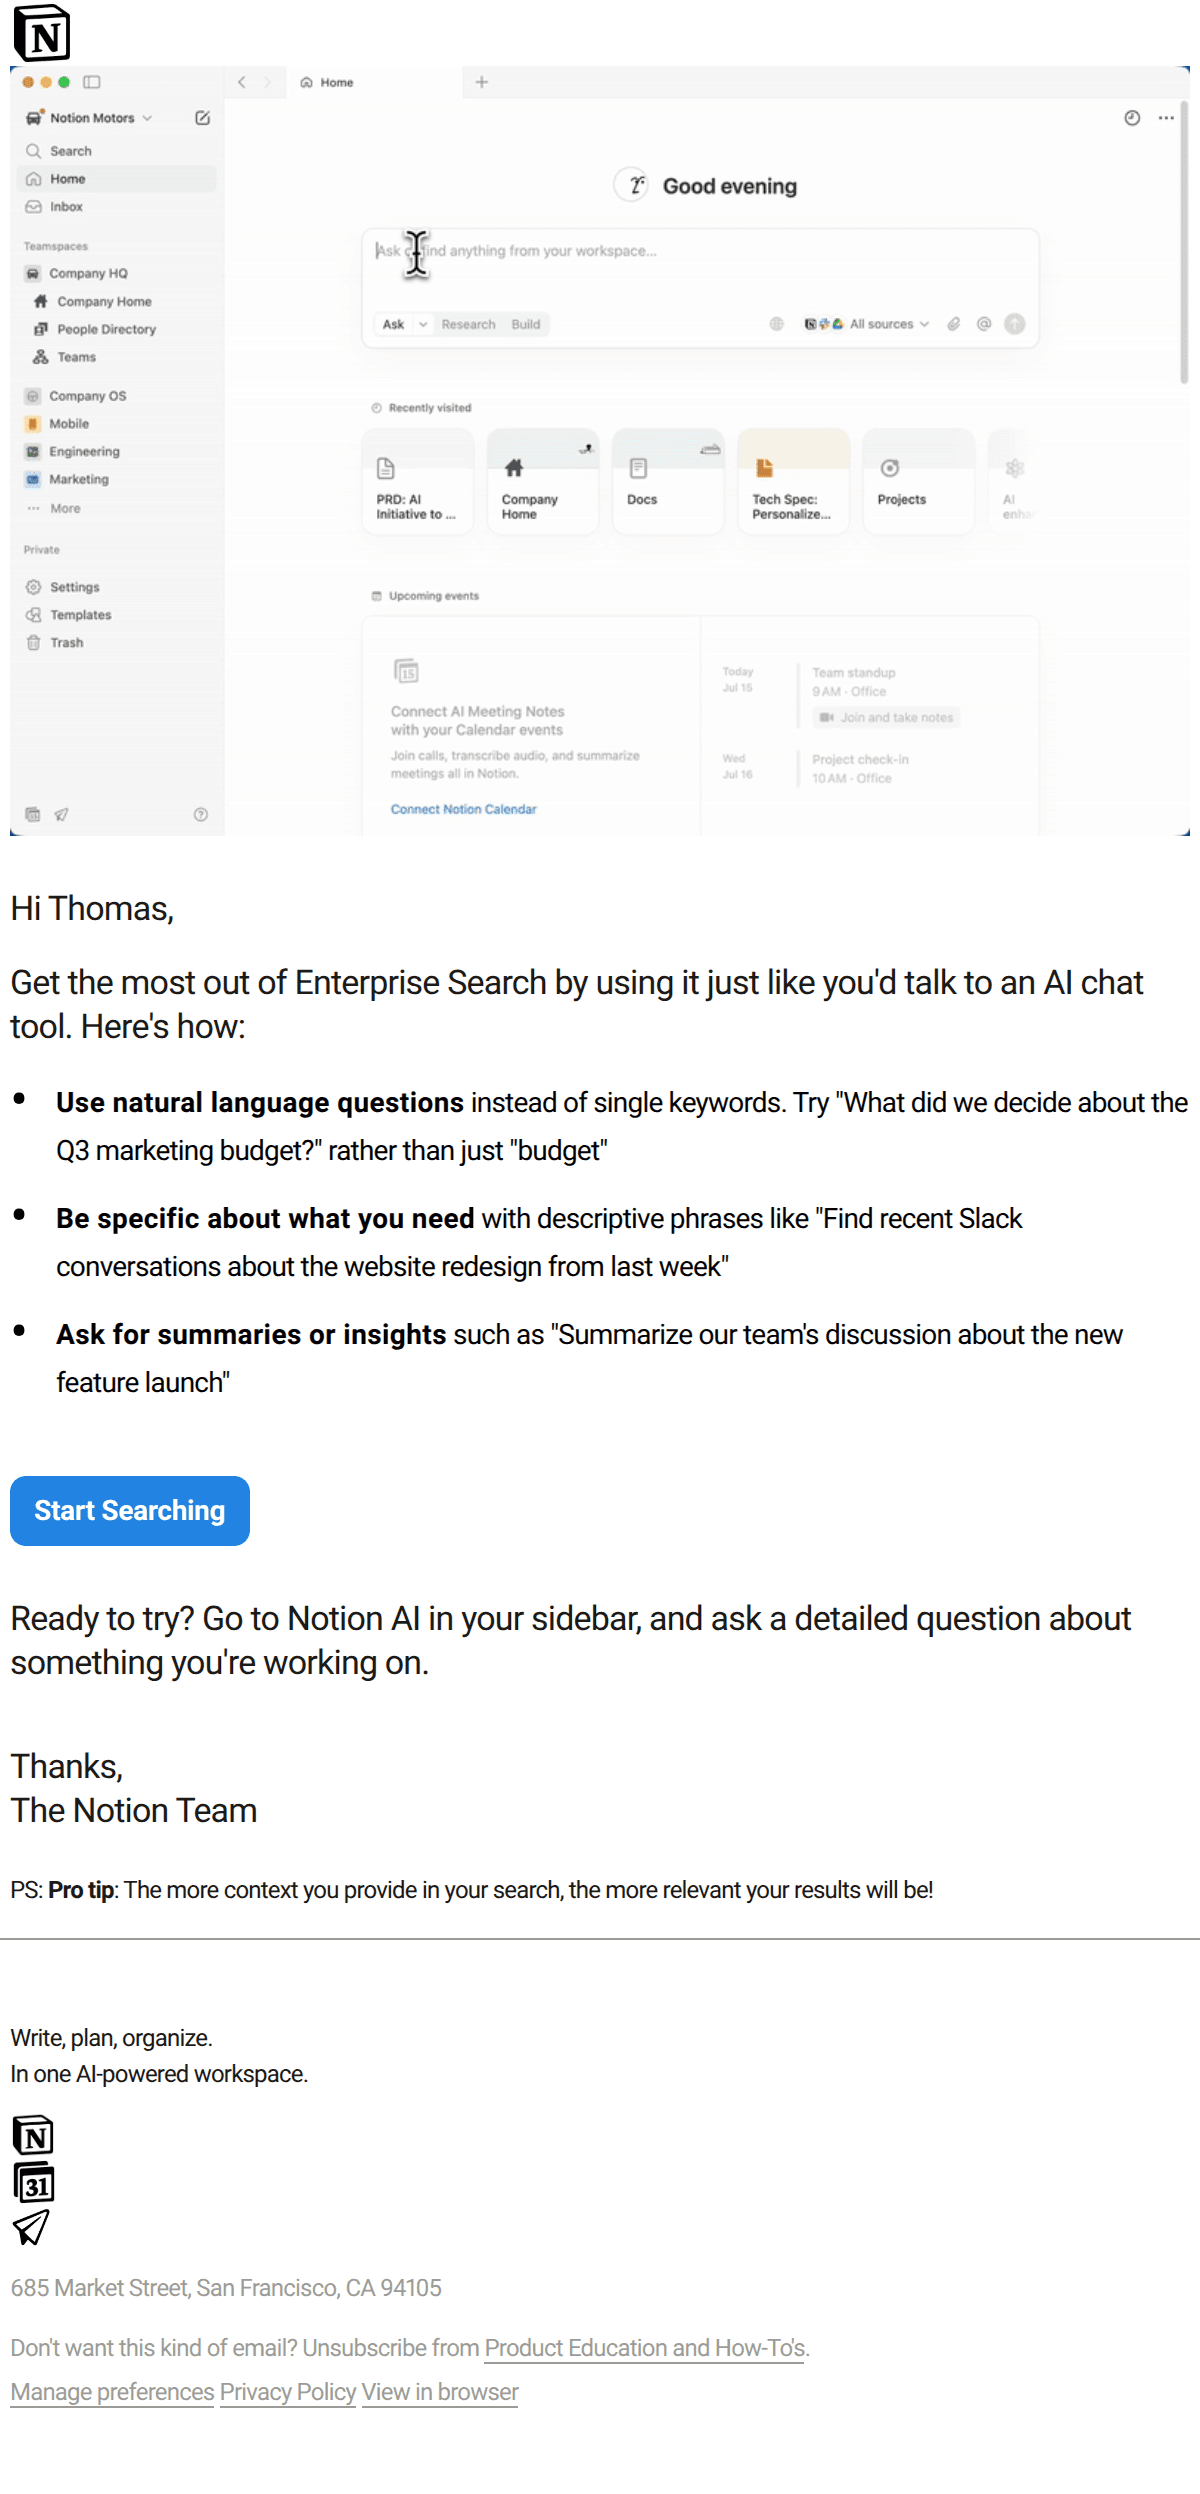Click the Notion Mail paper plane footer icon

(x=31, y=2227)
